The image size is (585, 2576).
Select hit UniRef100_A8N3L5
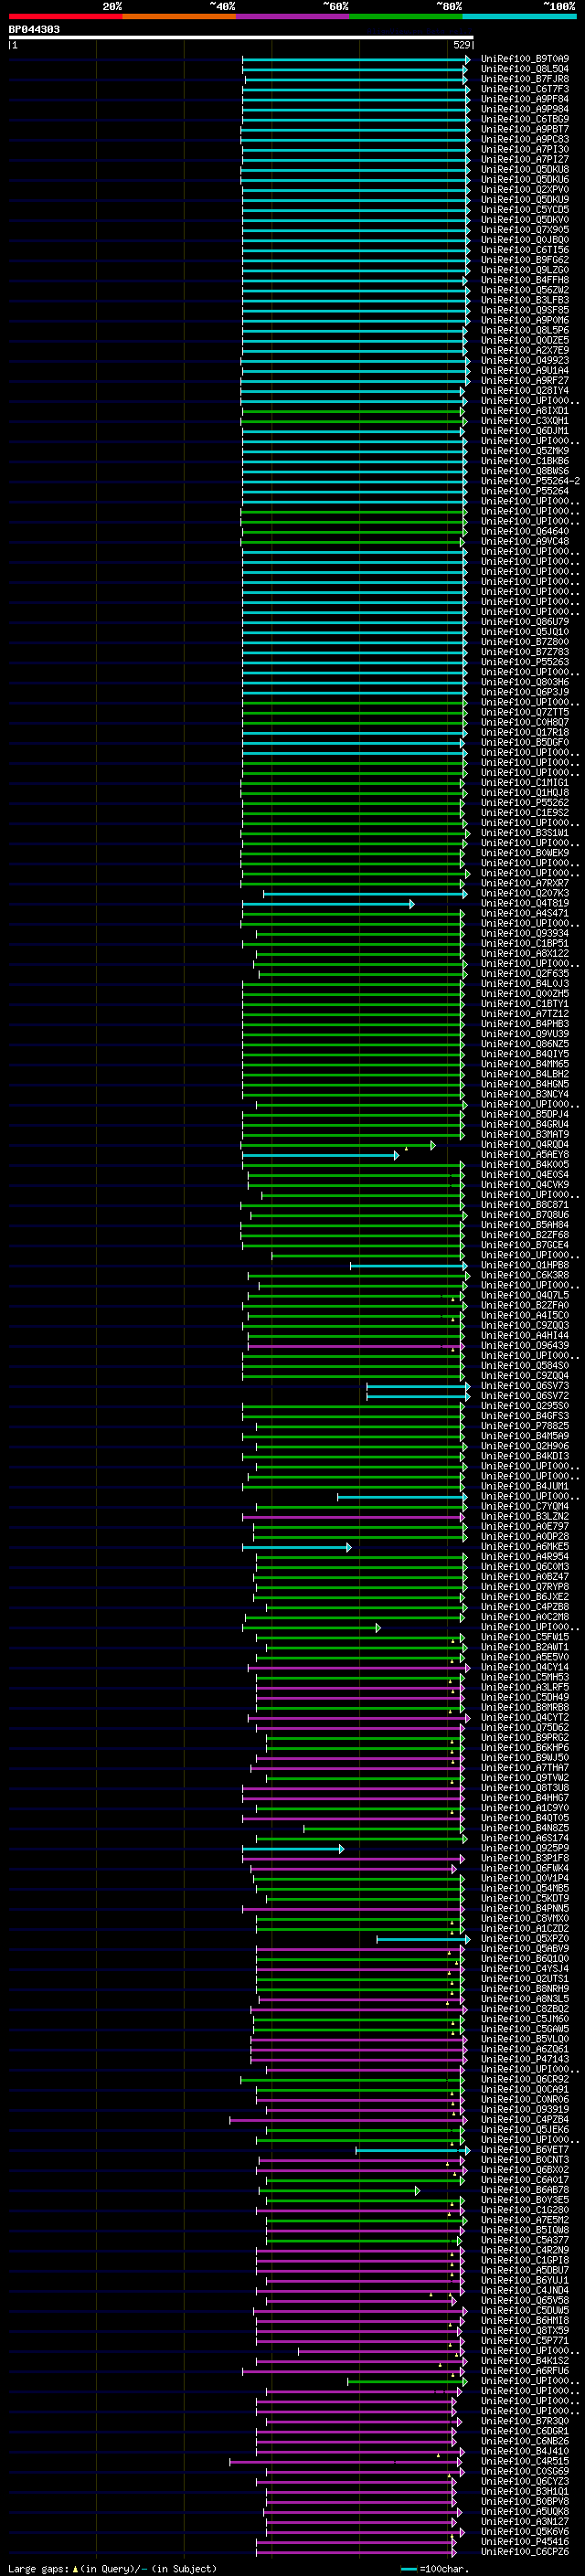[x=525, y=1999]
